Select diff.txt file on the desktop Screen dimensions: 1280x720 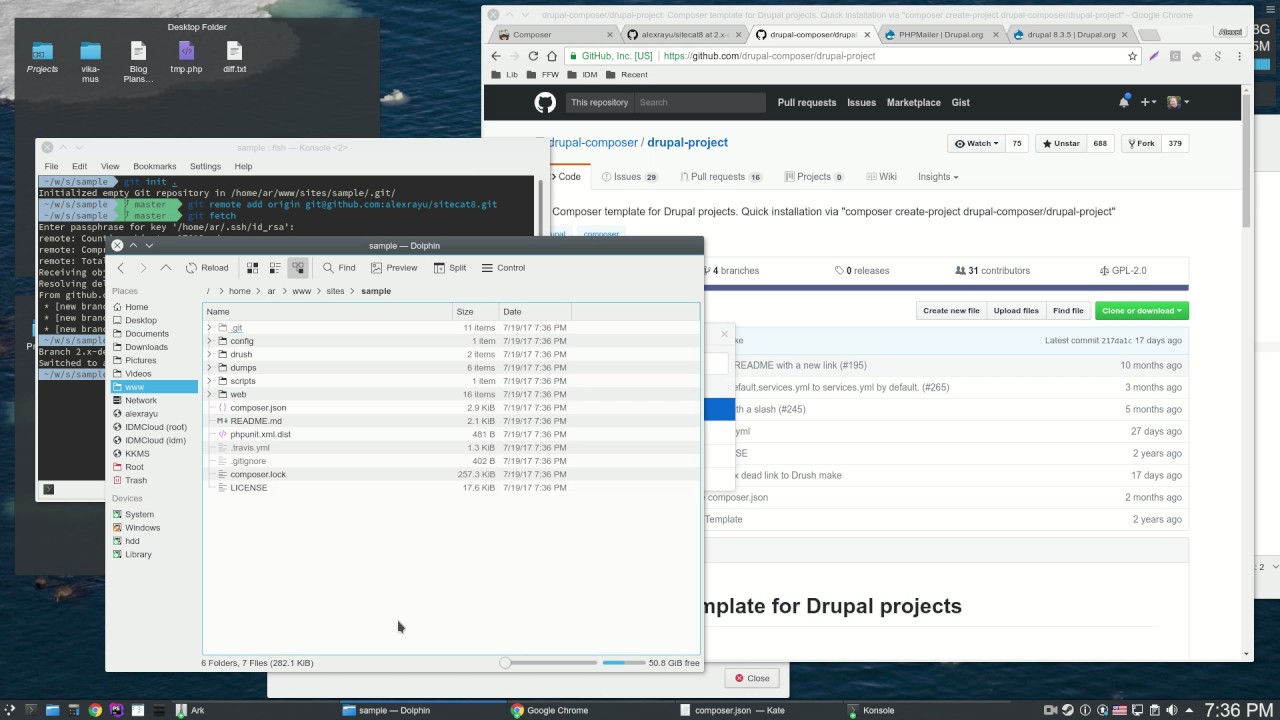(234, 58)
